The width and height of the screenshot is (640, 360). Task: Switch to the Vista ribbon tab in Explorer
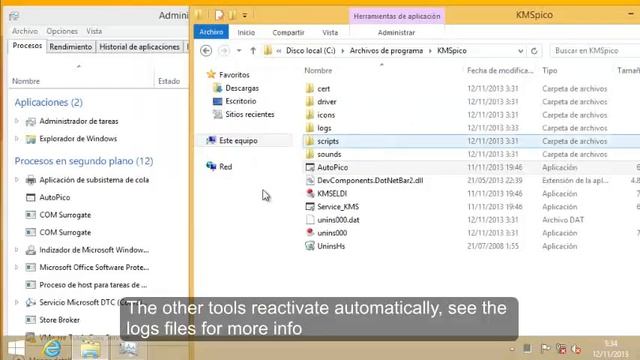330,32
